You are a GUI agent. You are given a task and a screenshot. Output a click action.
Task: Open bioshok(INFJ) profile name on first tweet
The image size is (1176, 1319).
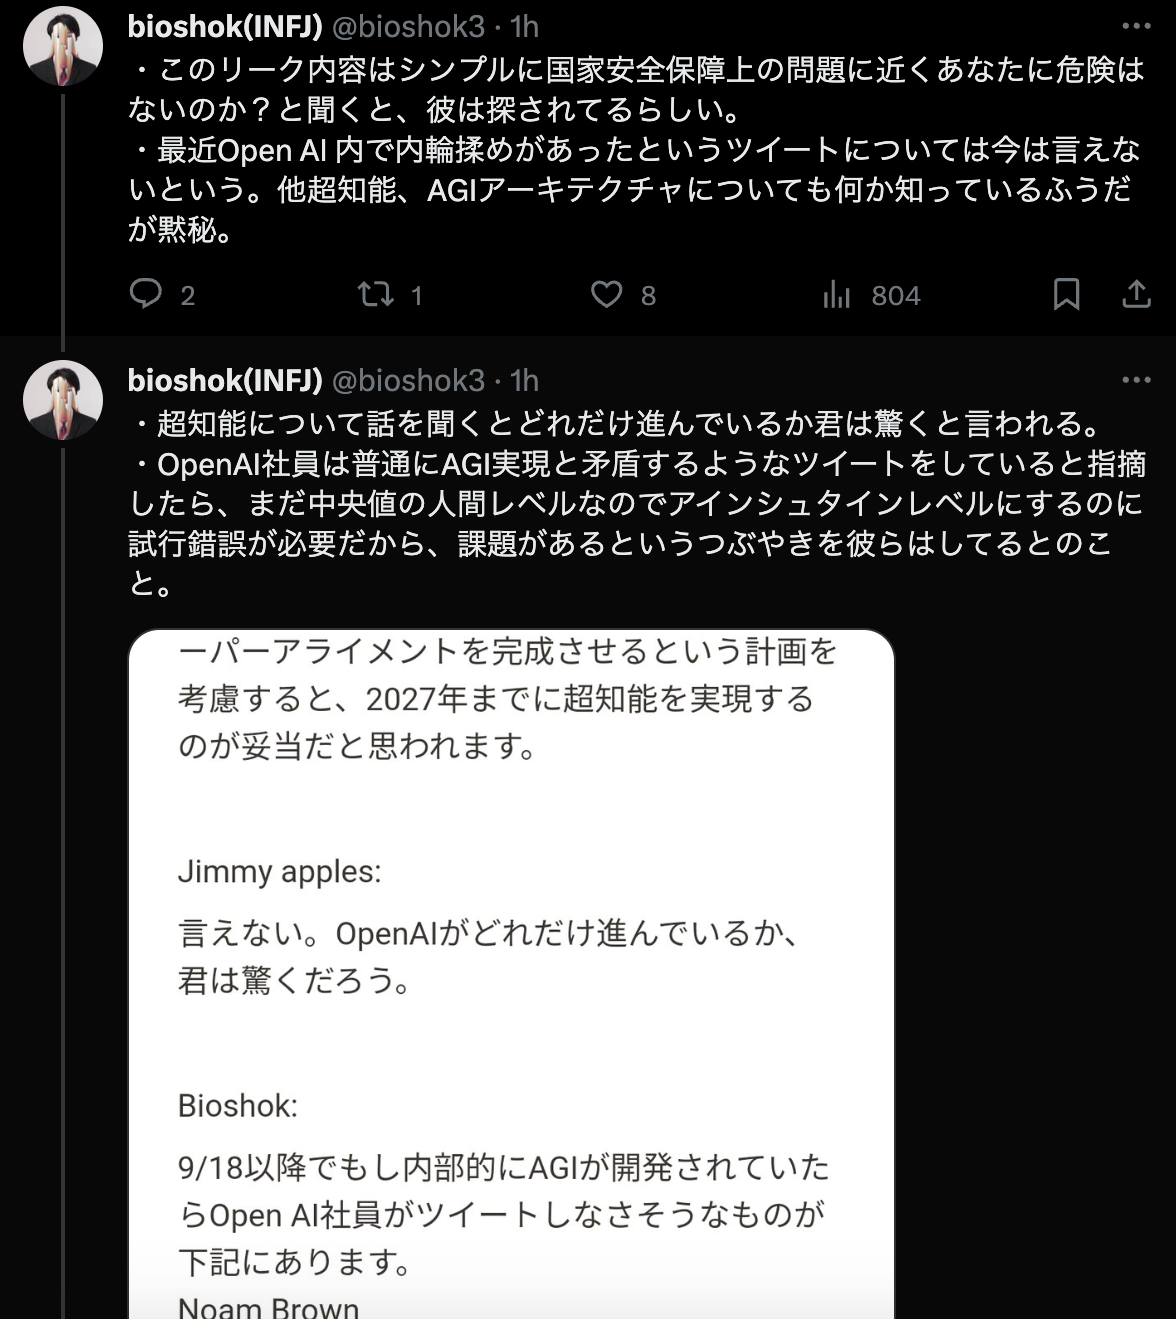pos(225,26)
